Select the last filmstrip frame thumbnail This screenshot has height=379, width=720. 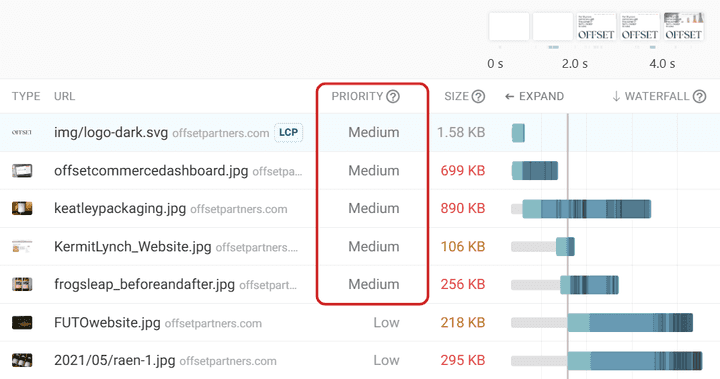683,27
